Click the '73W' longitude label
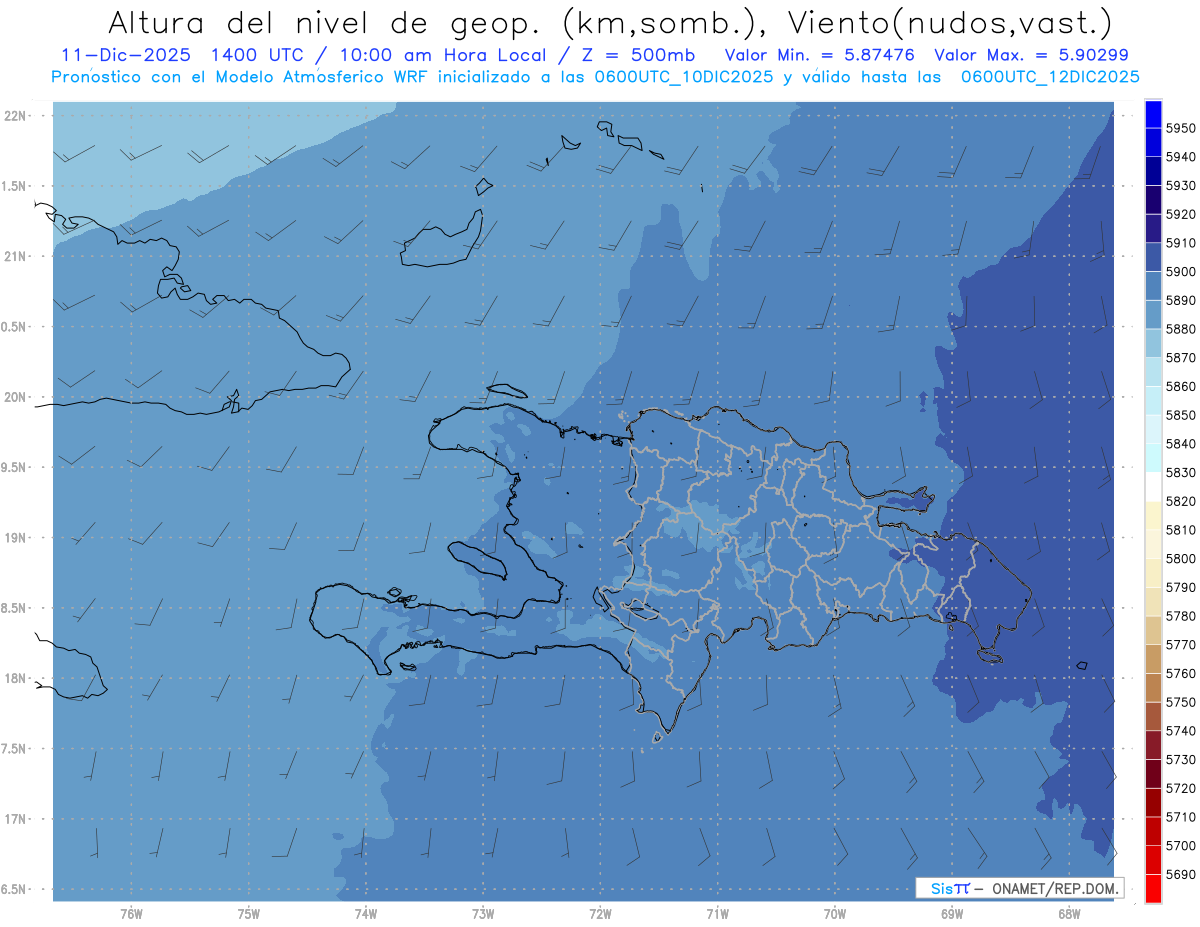 pos(483,914)
